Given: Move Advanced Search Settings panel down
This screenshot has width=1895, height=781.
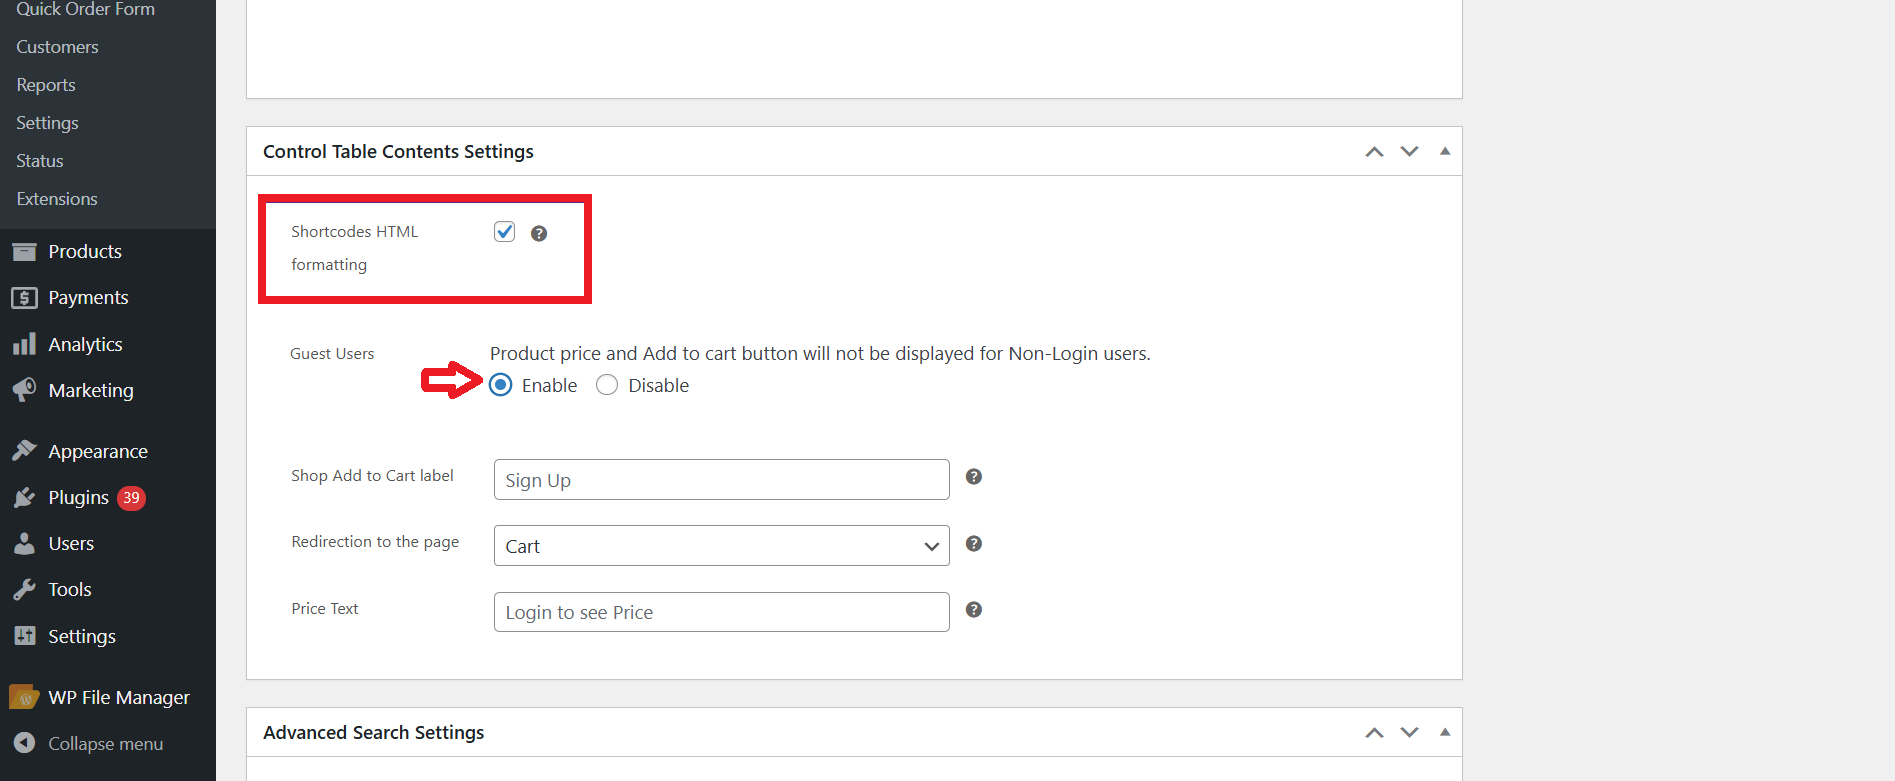Looking at the screenshot, I should 1410,733.
